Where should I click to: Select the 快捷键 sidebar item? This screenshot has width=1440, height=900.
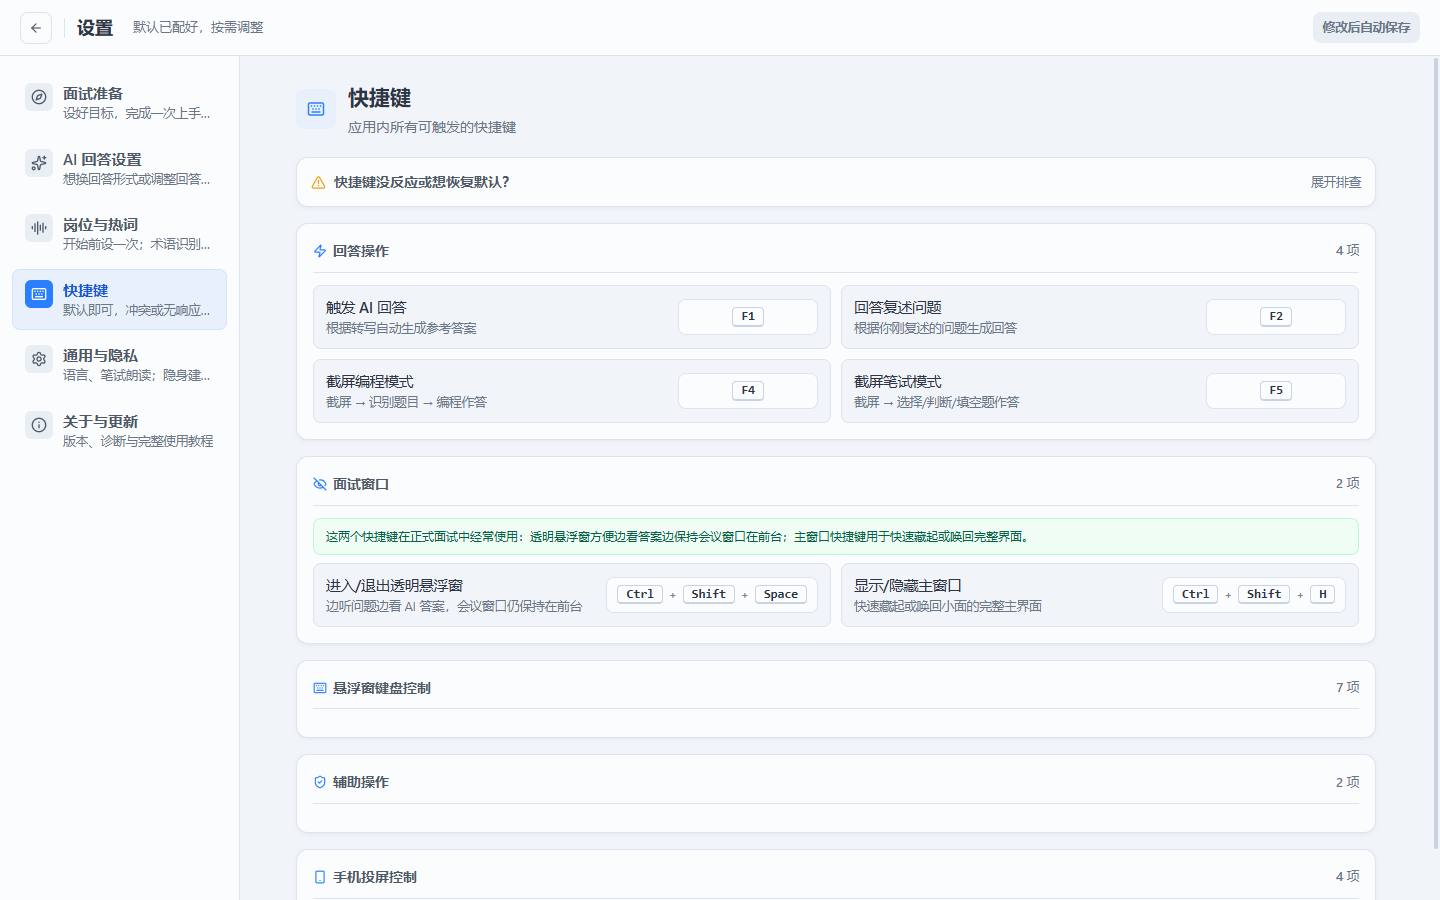(x=119, y=299)
